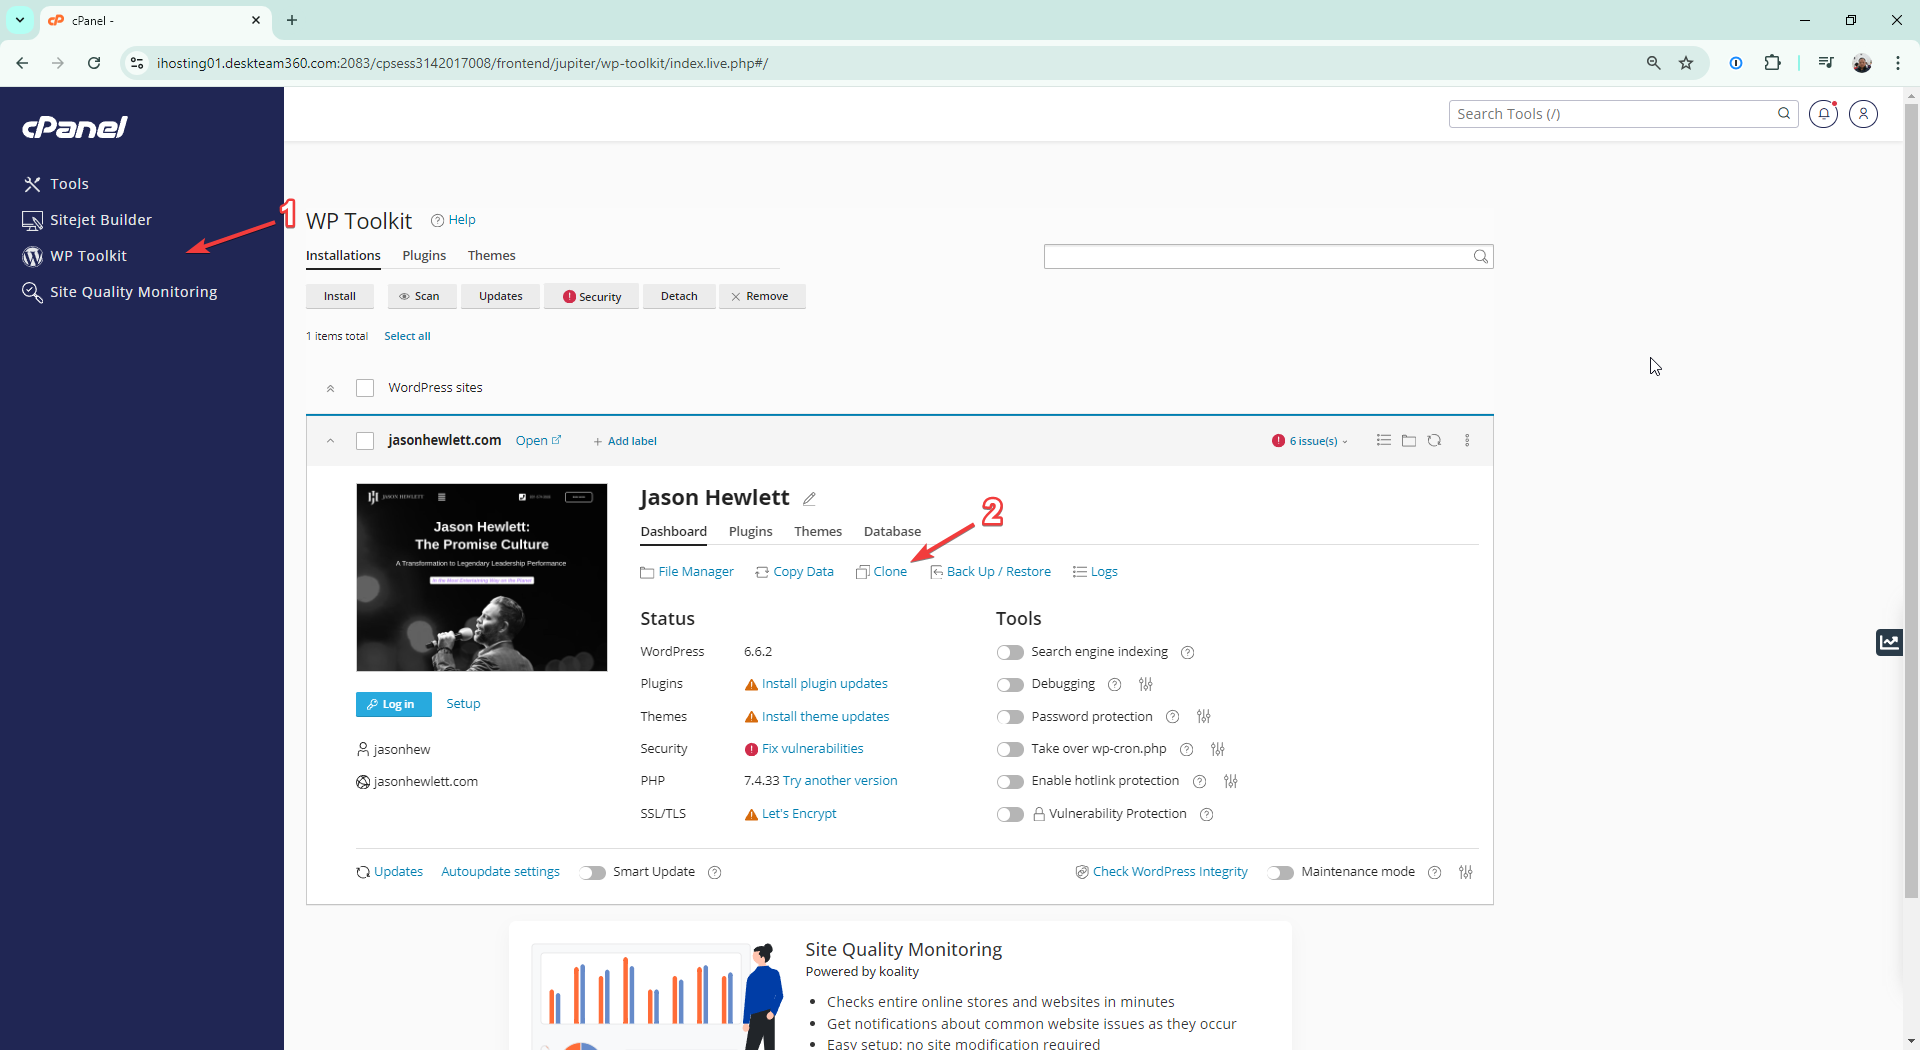Enable the Search engine indexing toggle
The height and width of the screenshot is (1050, 1920).
tap(1010, 653)
